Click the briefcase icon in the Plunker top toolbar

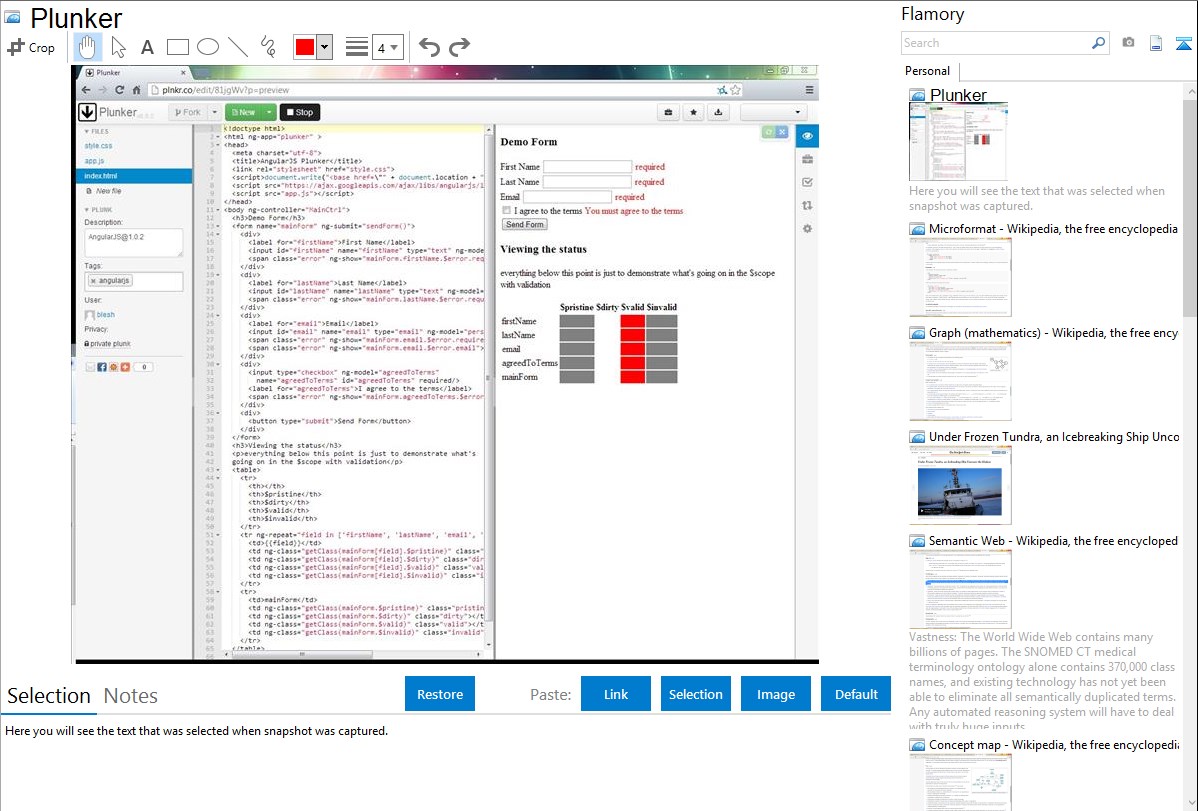[669, 112]
